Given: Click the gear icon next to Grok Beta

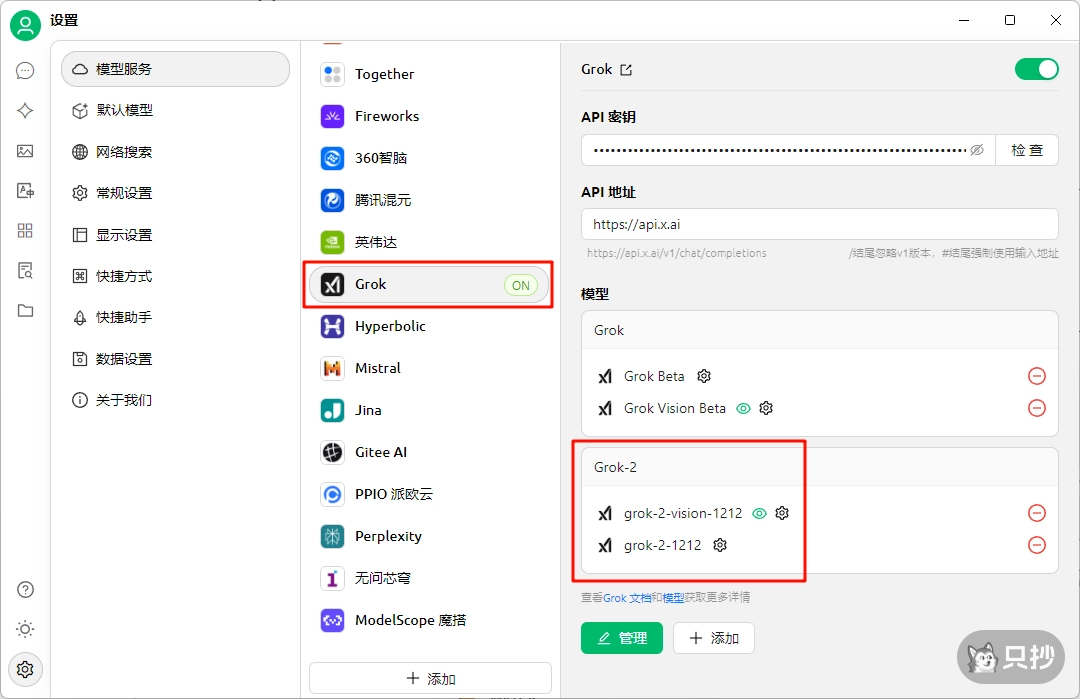Looking at the screenshot, I should [x=704, y=376].
